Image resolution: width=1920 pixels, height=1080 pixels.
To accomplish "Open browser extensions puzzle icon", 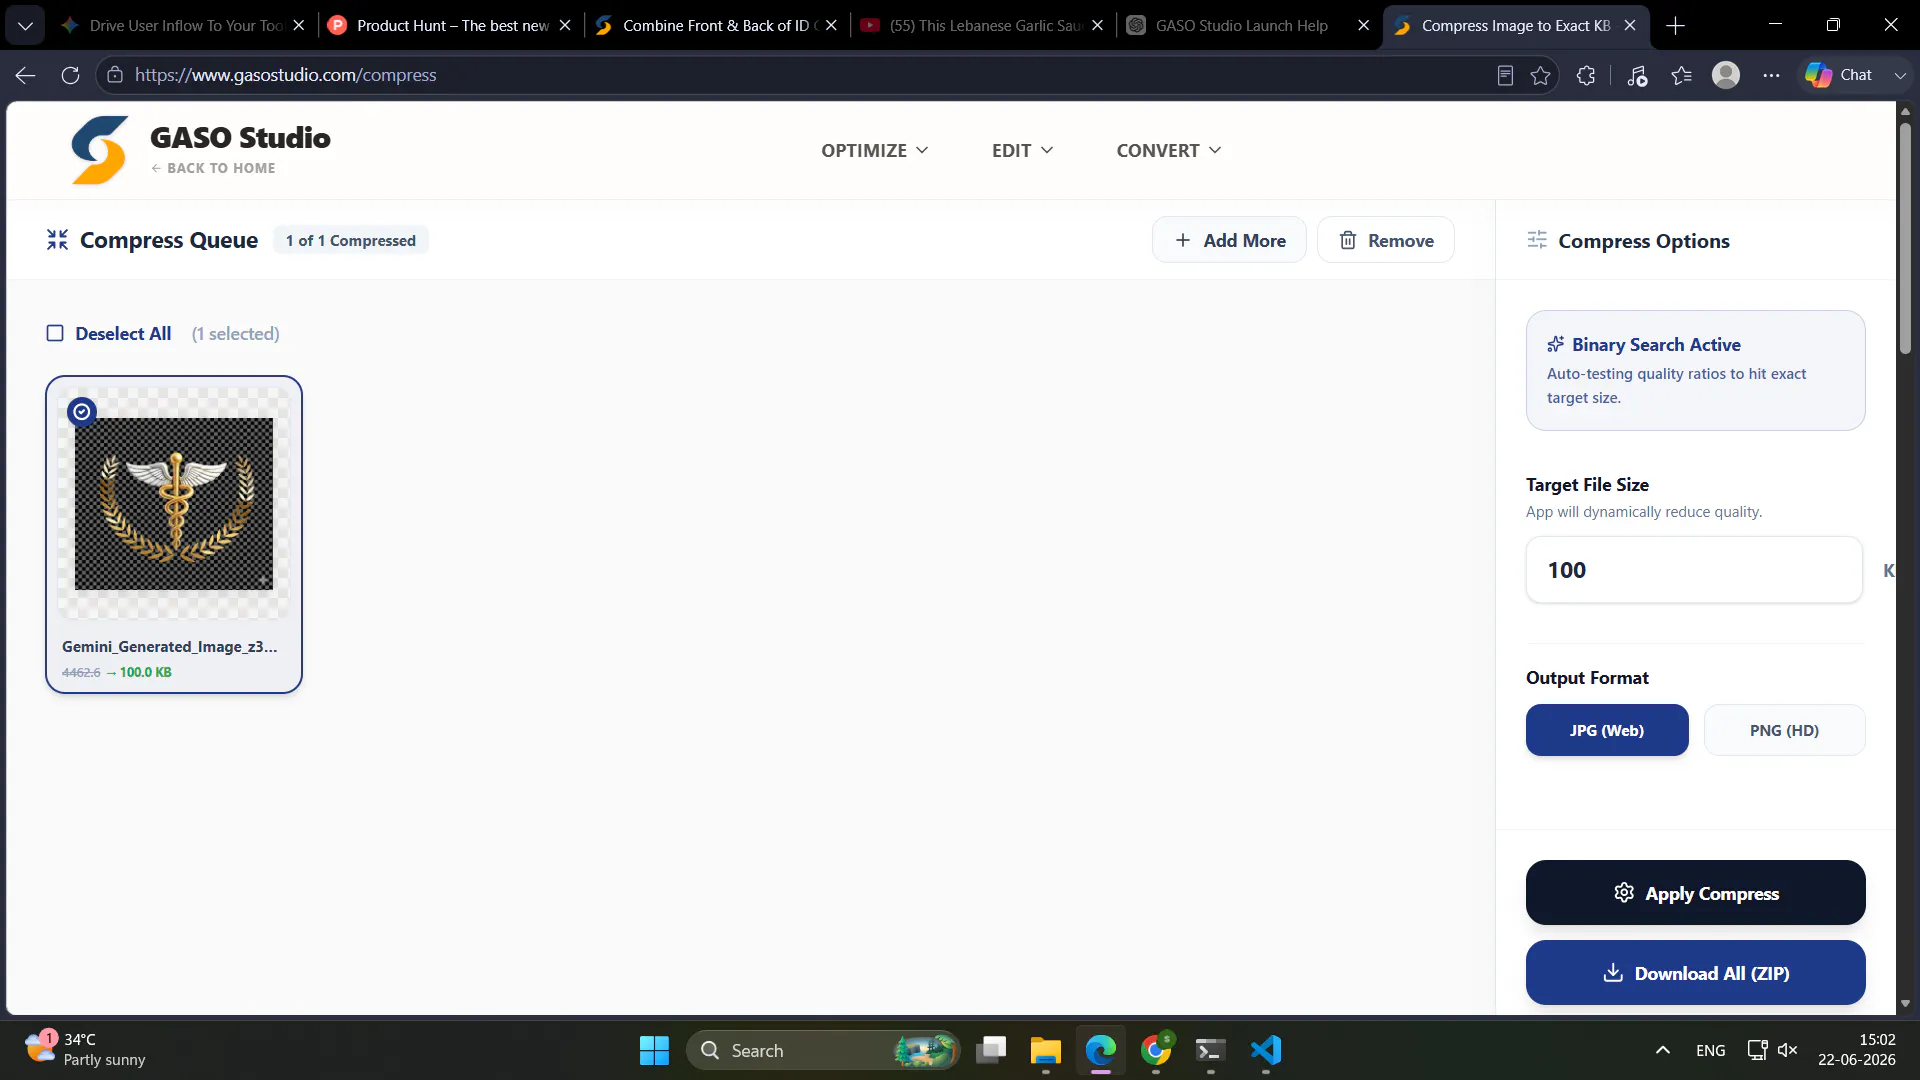I will pos(1586,75).
